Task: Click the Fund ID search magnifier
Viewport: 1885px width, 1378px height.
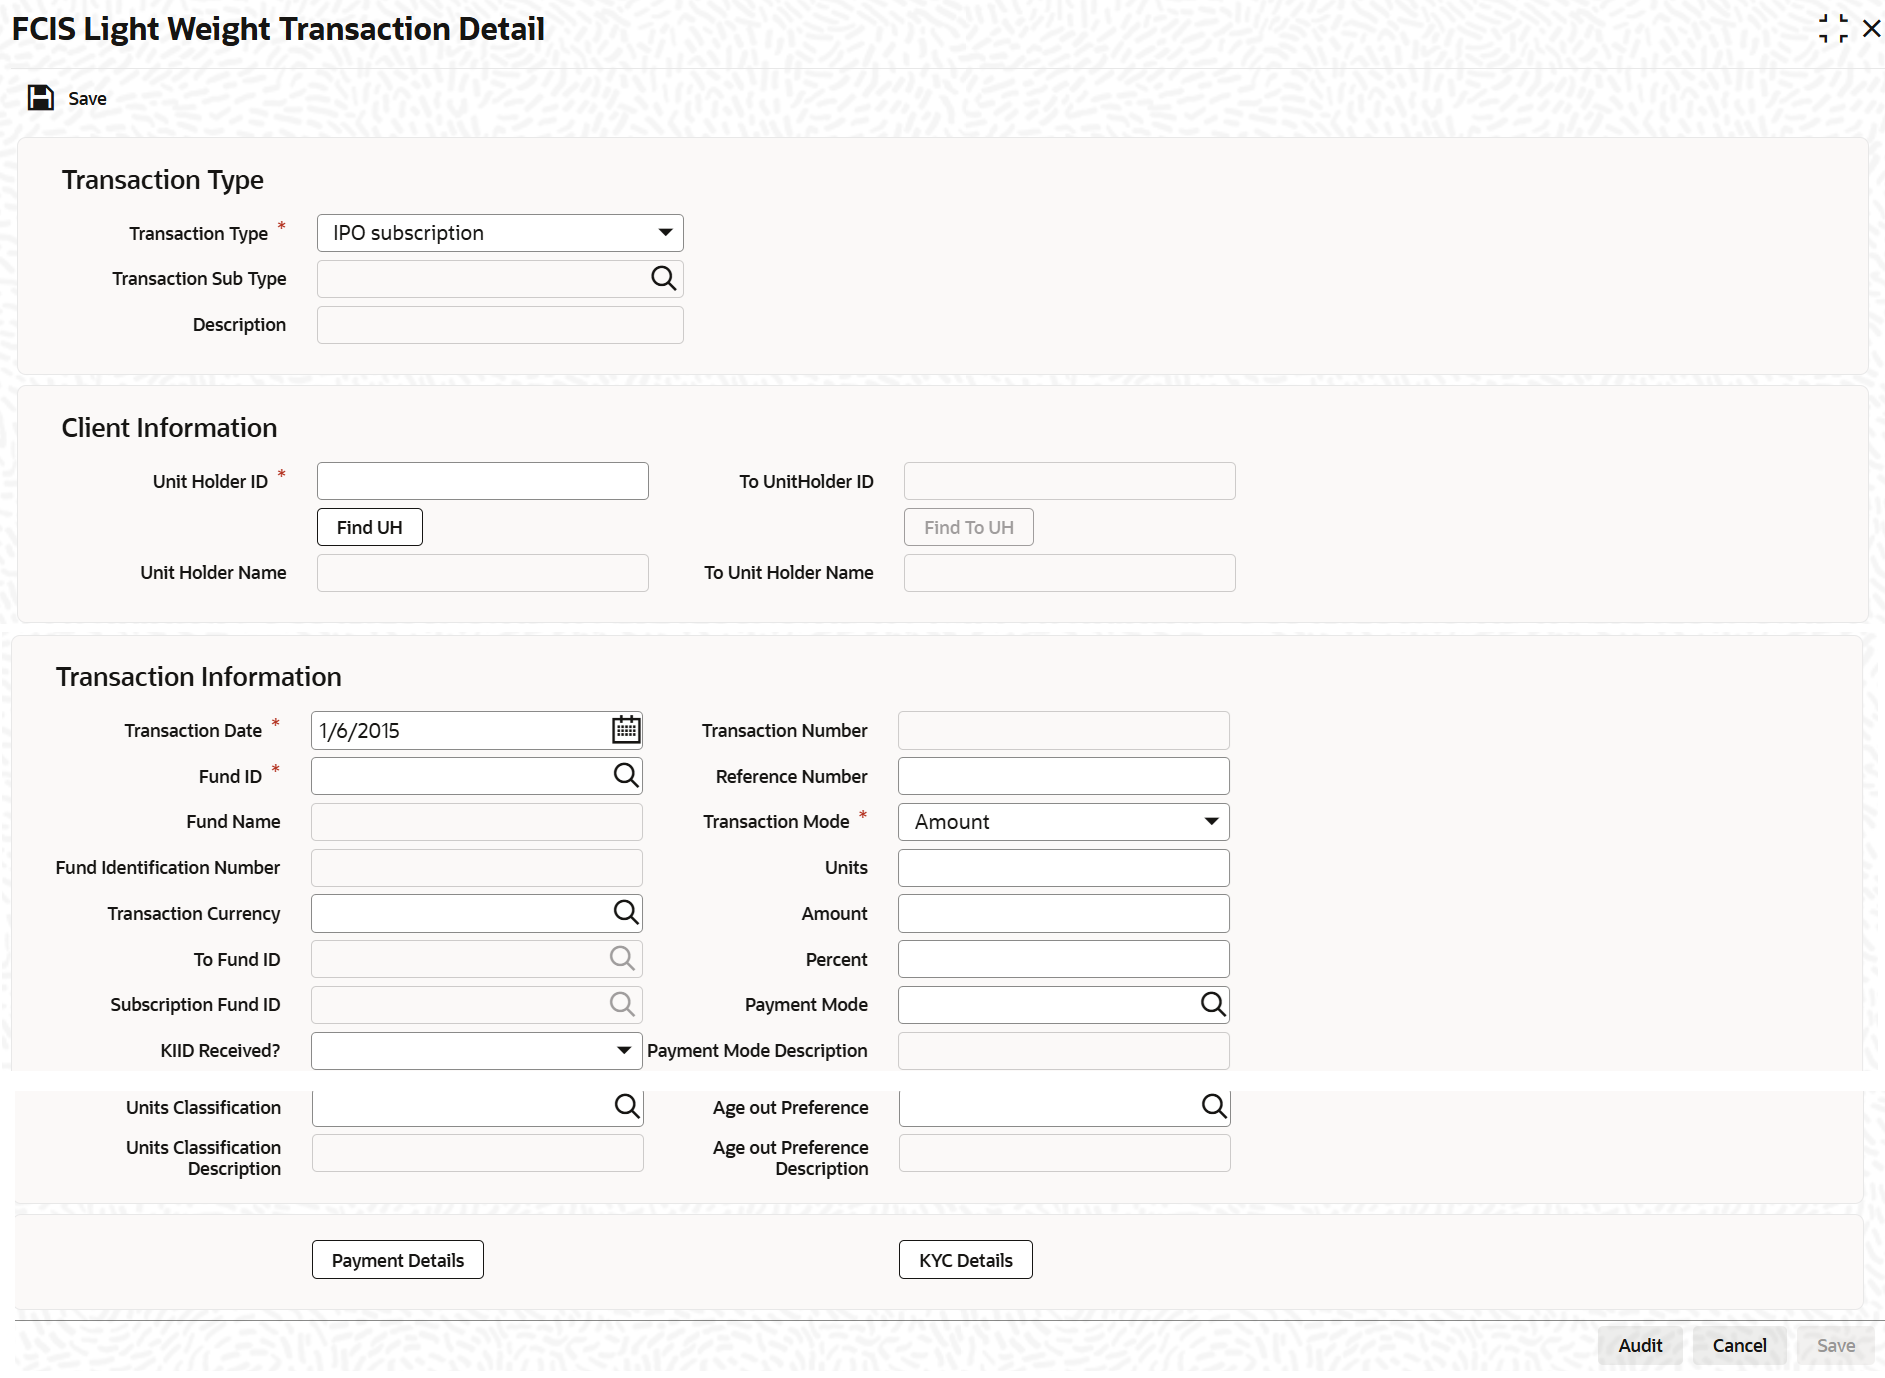Action: coord(626,775)
